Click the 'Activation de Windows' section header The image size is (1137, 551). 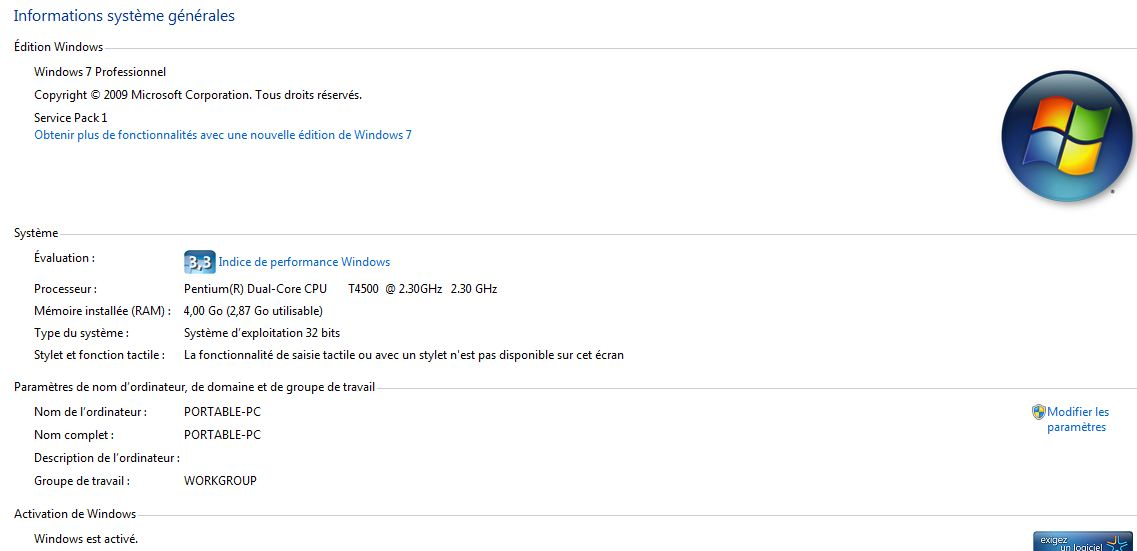tap(75, 514)
